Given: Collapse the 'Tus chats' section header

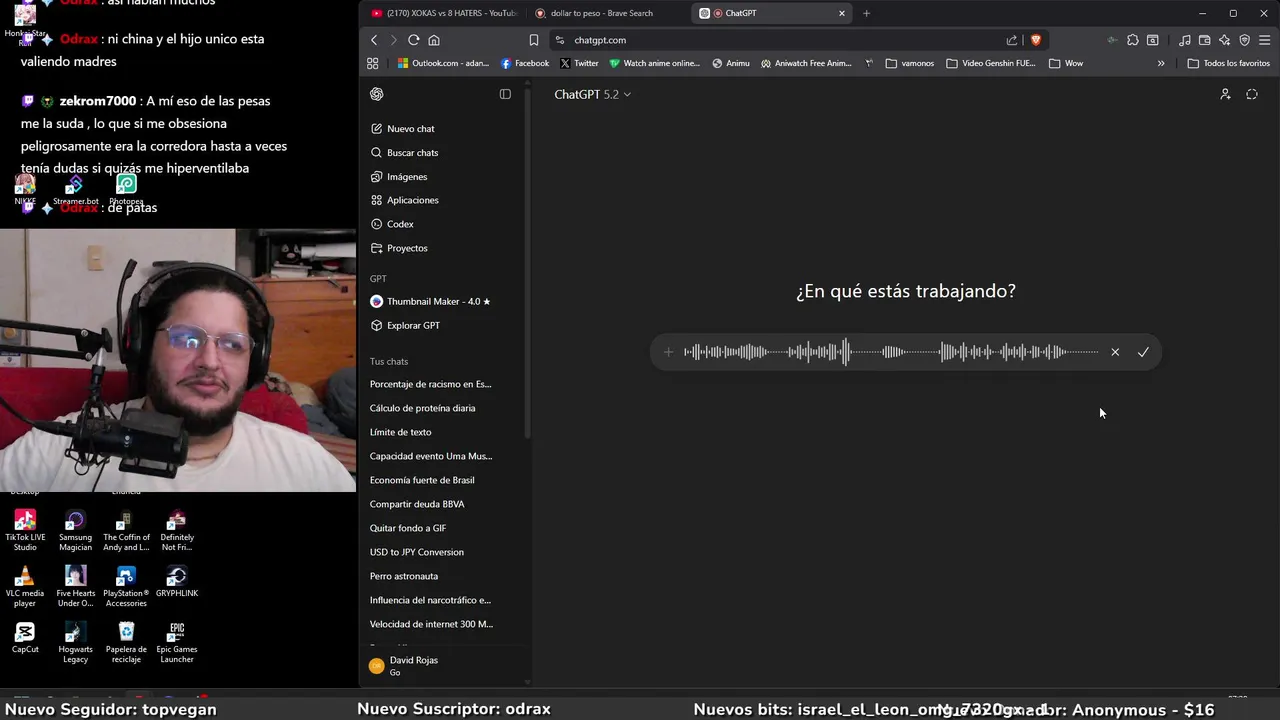Looking at the screenshot, I should pyautogui.click(x=389, y=361).
